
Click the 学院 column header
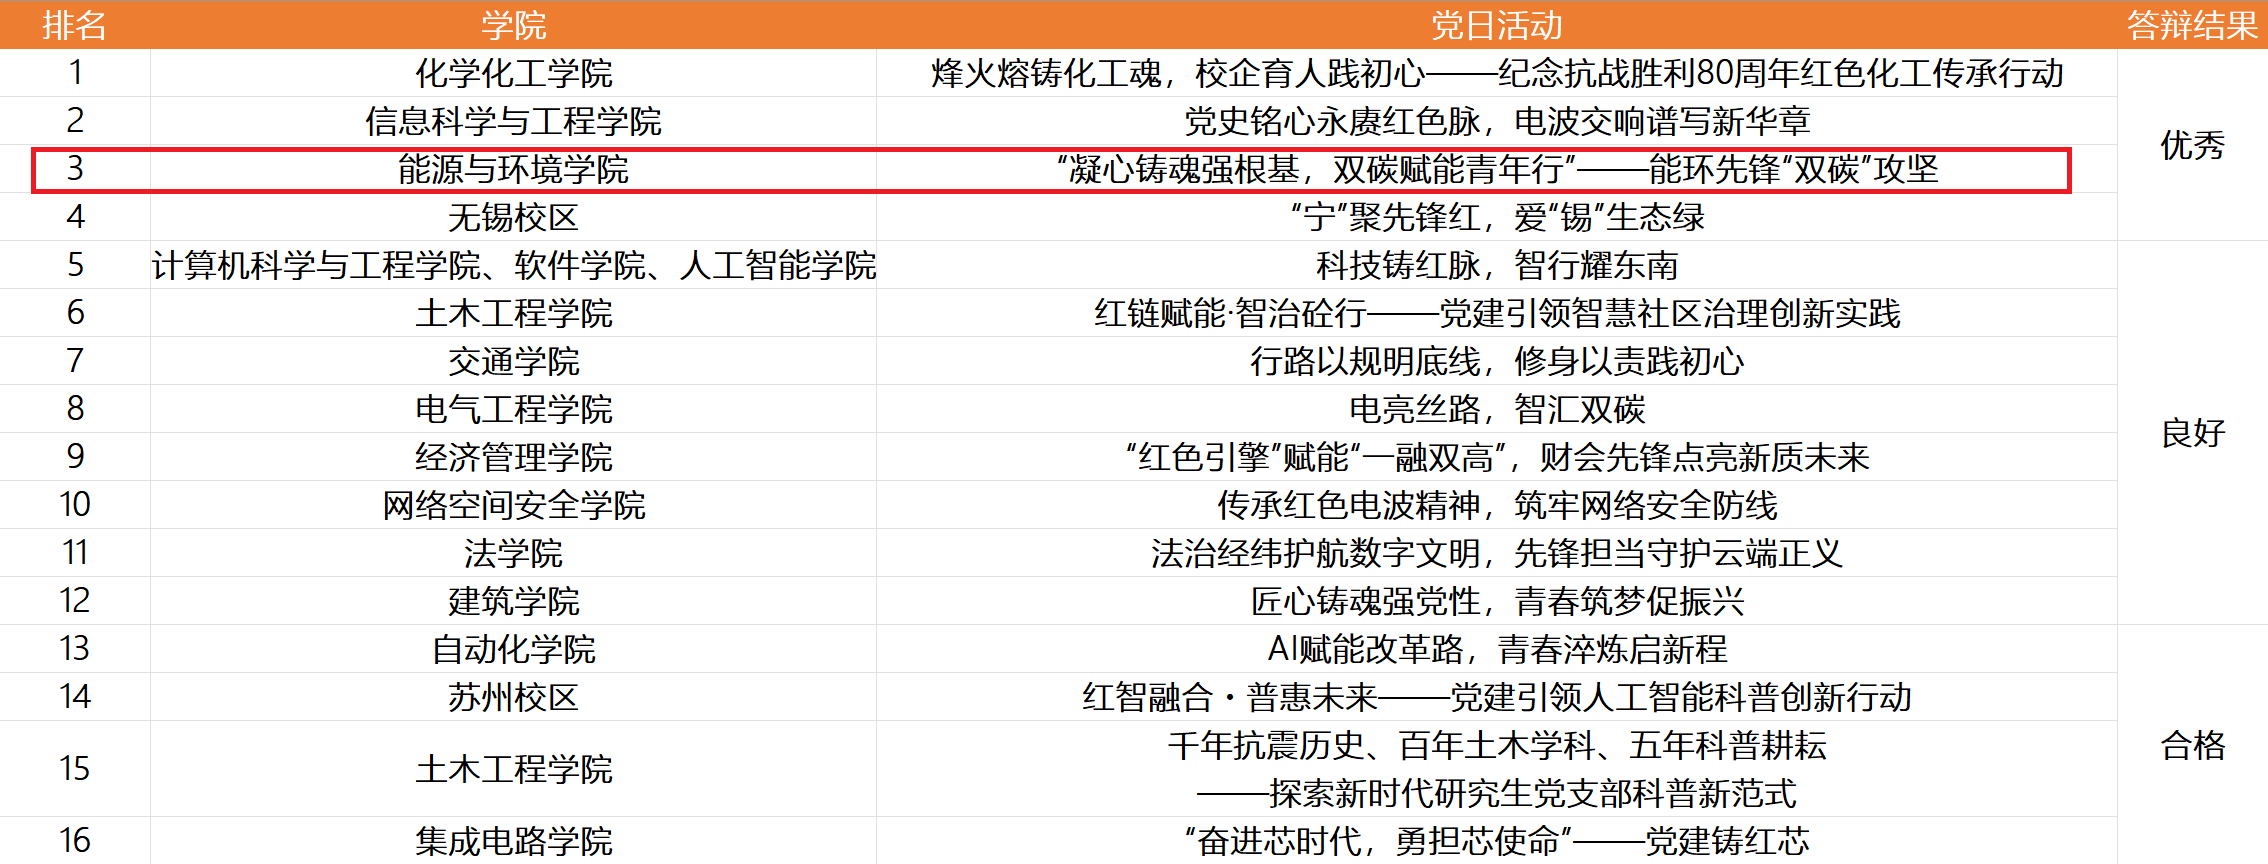pos(513,25)
